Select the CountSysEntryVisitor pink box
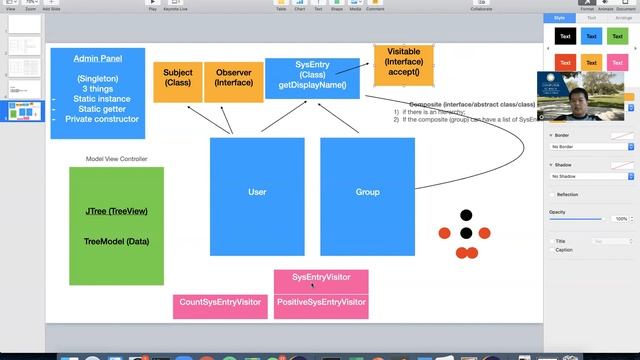The image size is (640, 360). 220,307
